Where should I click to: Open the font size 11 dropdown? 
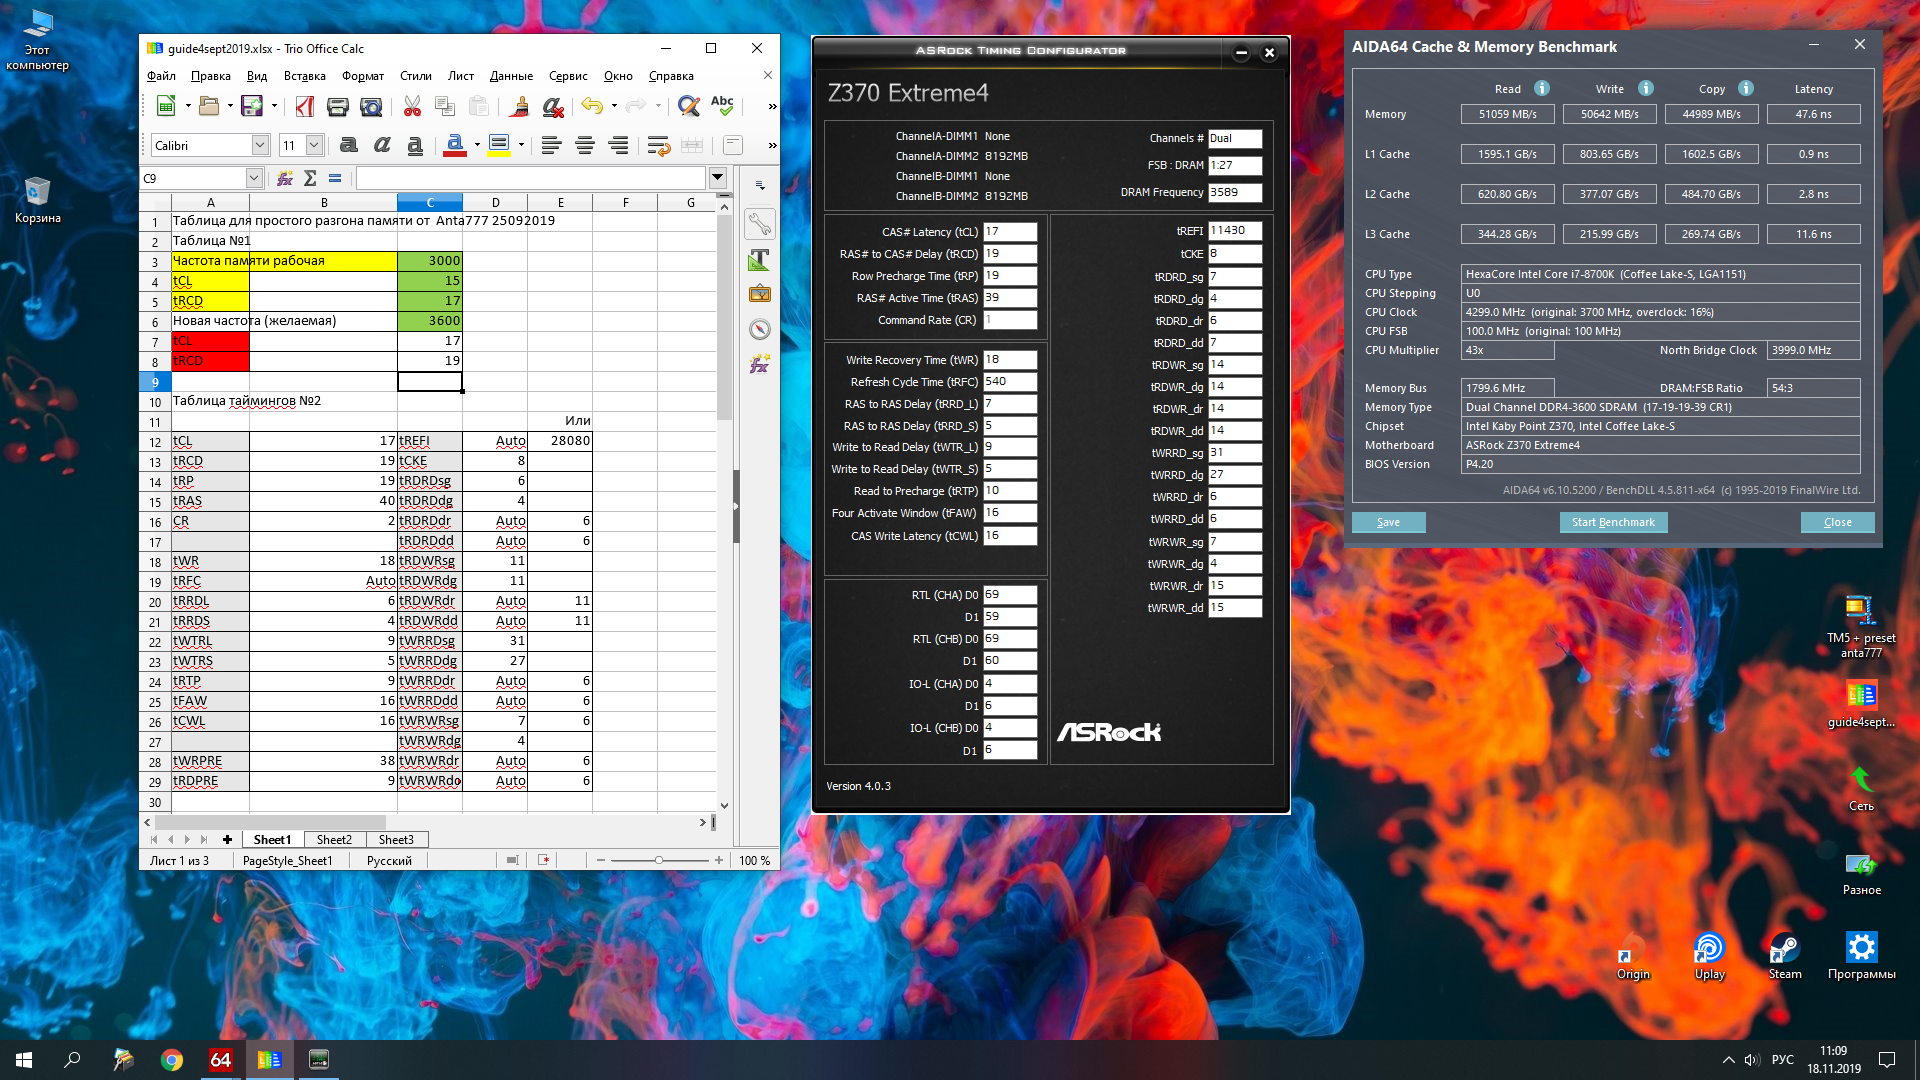pos(313,145)
